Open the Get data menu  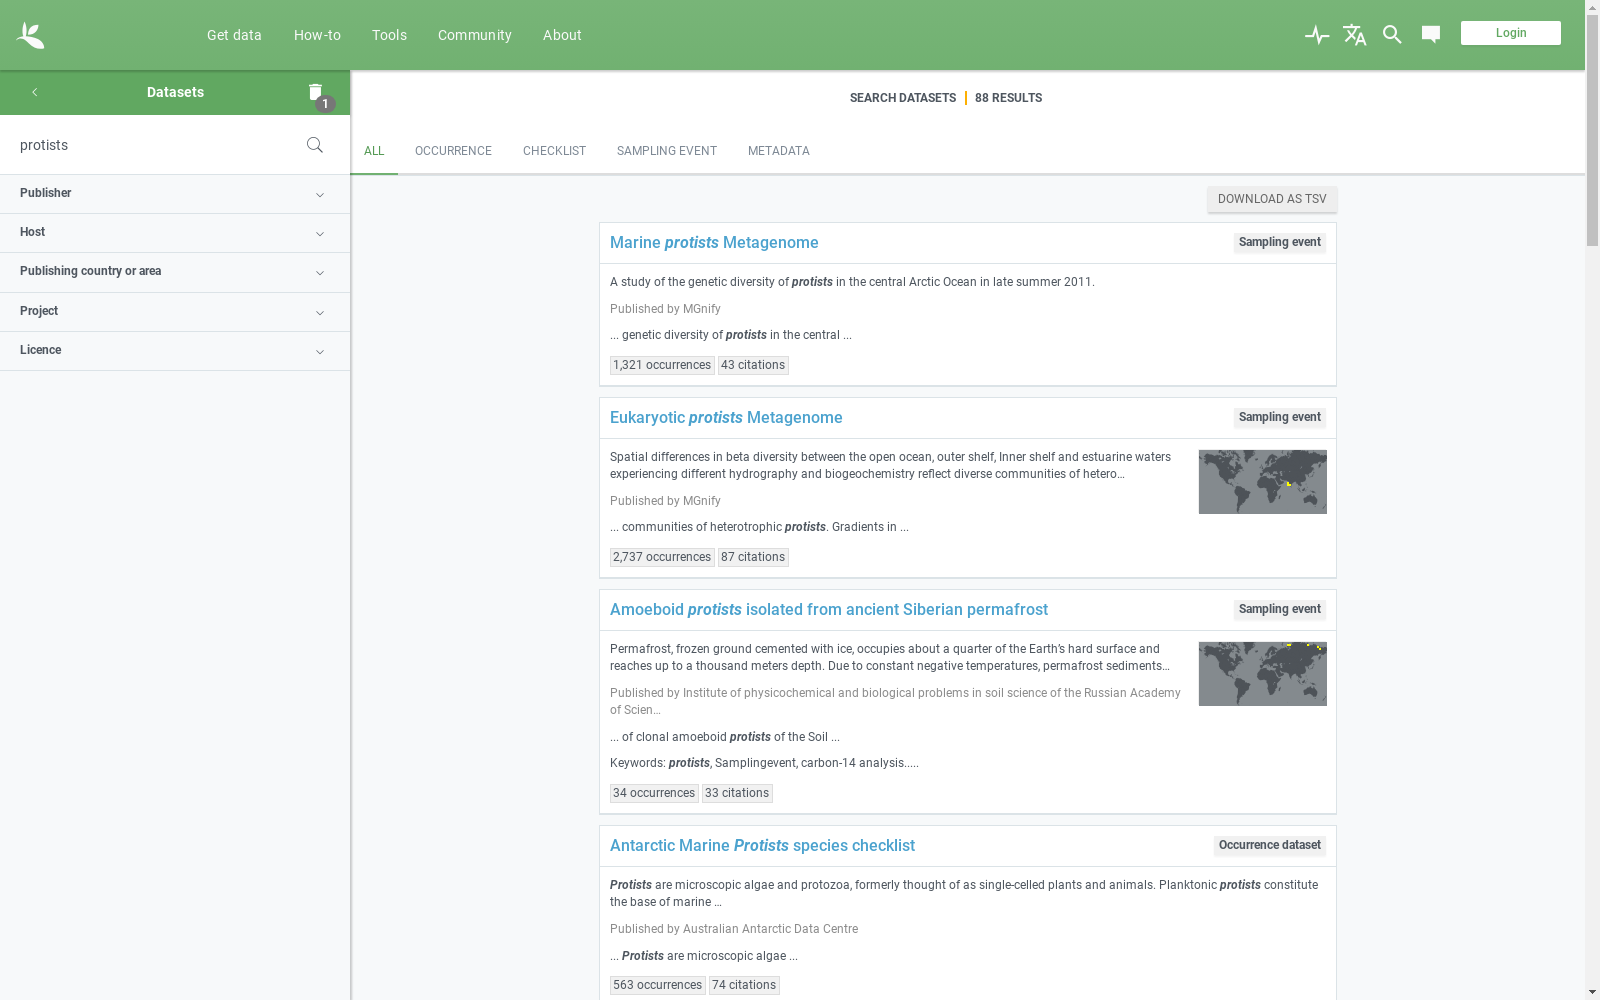point(234,35)
